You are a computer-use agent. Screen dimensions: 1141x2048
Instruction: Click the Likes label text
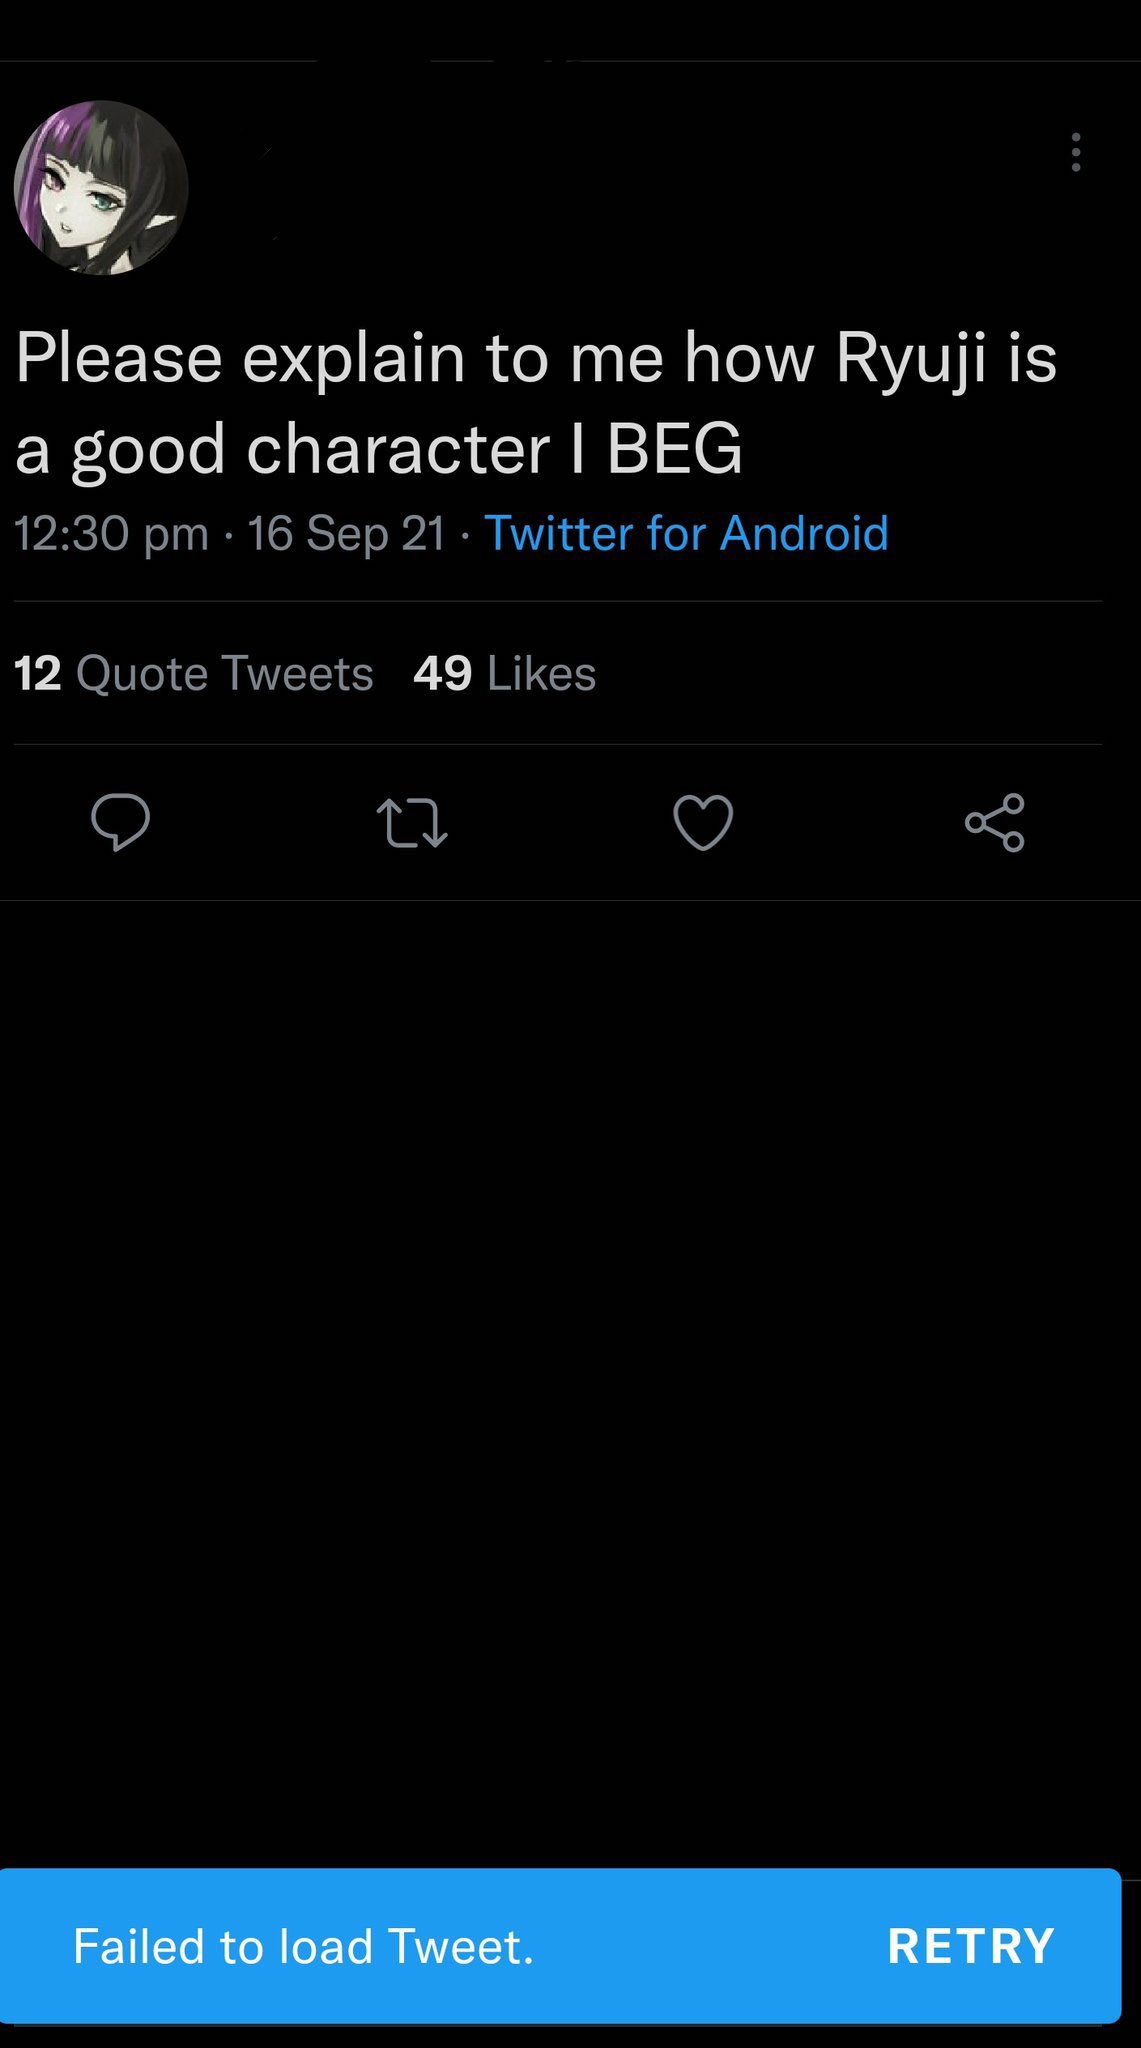point(542,673)
